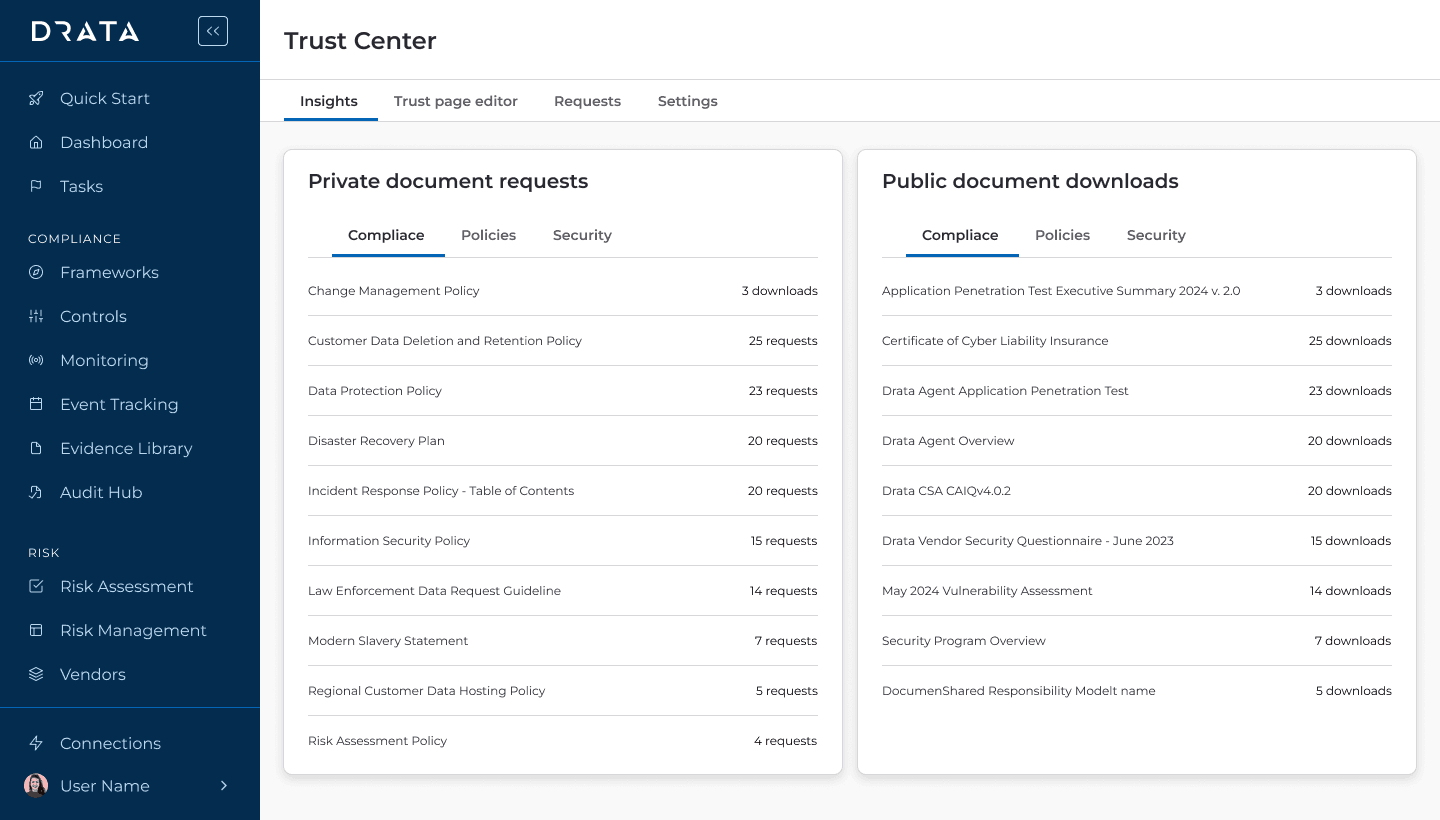Collapse the sidebar with double-chevron button

[213, 31]
